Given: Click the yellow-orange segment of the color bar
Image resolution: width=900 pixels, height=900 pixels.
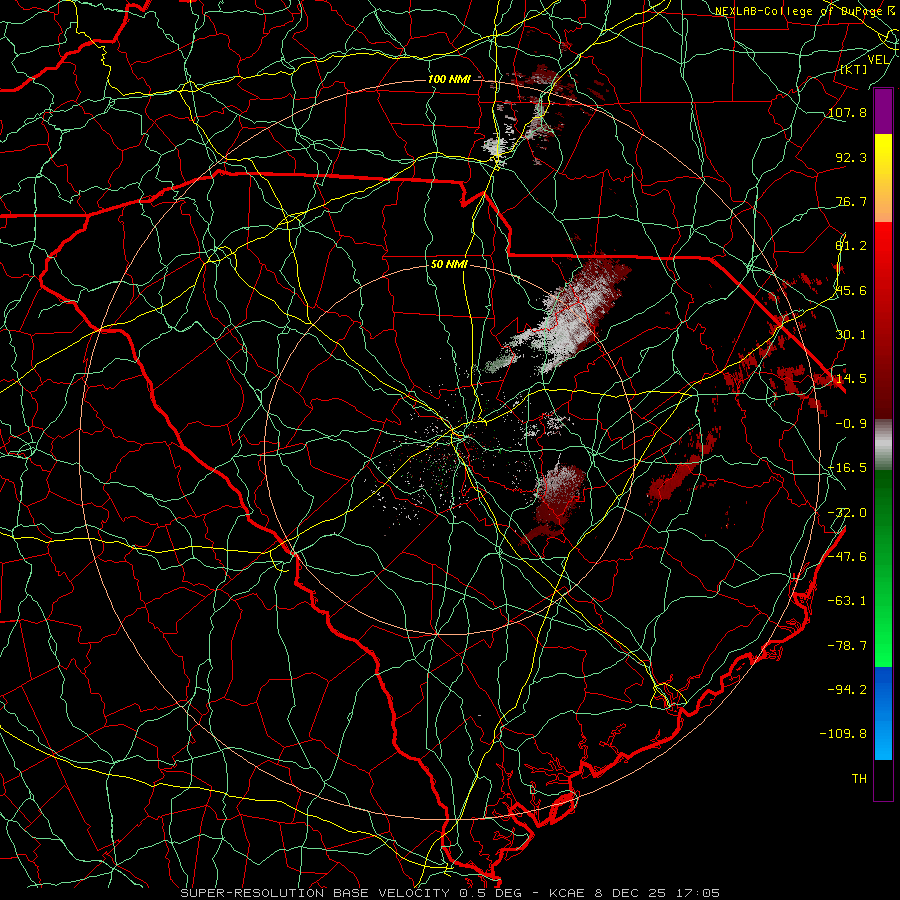Looking at the screenshot, I should coord(883,178).
